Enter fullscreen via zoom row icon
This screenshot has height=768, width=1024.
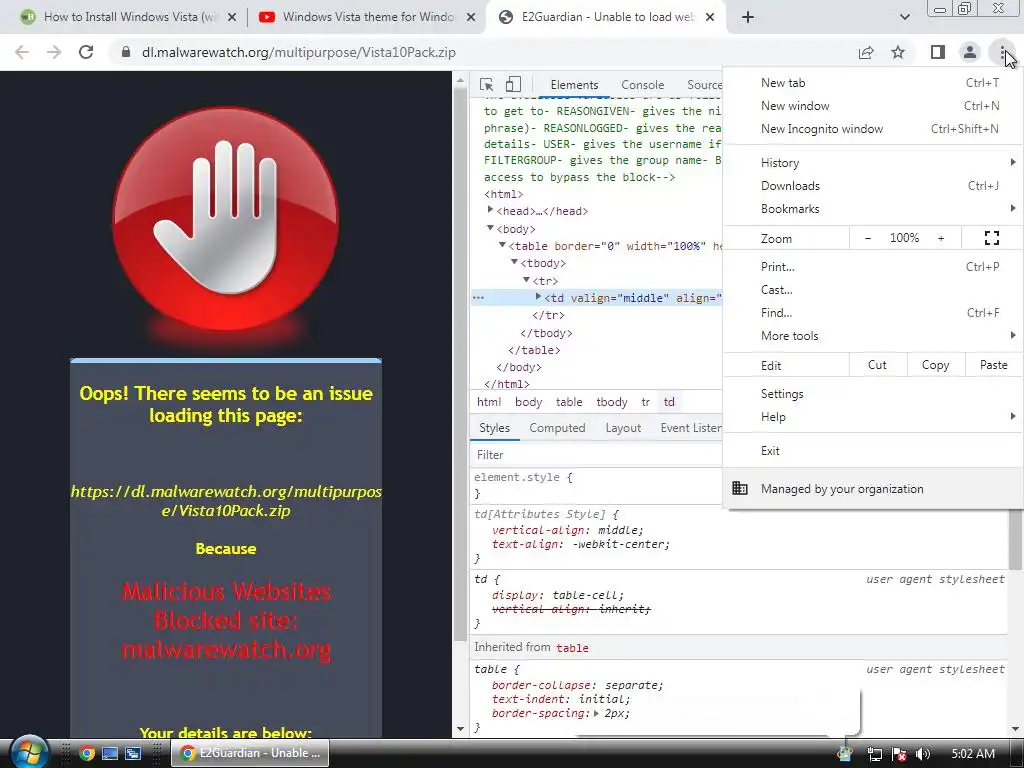pyautogui.click(x=992, y=238)
